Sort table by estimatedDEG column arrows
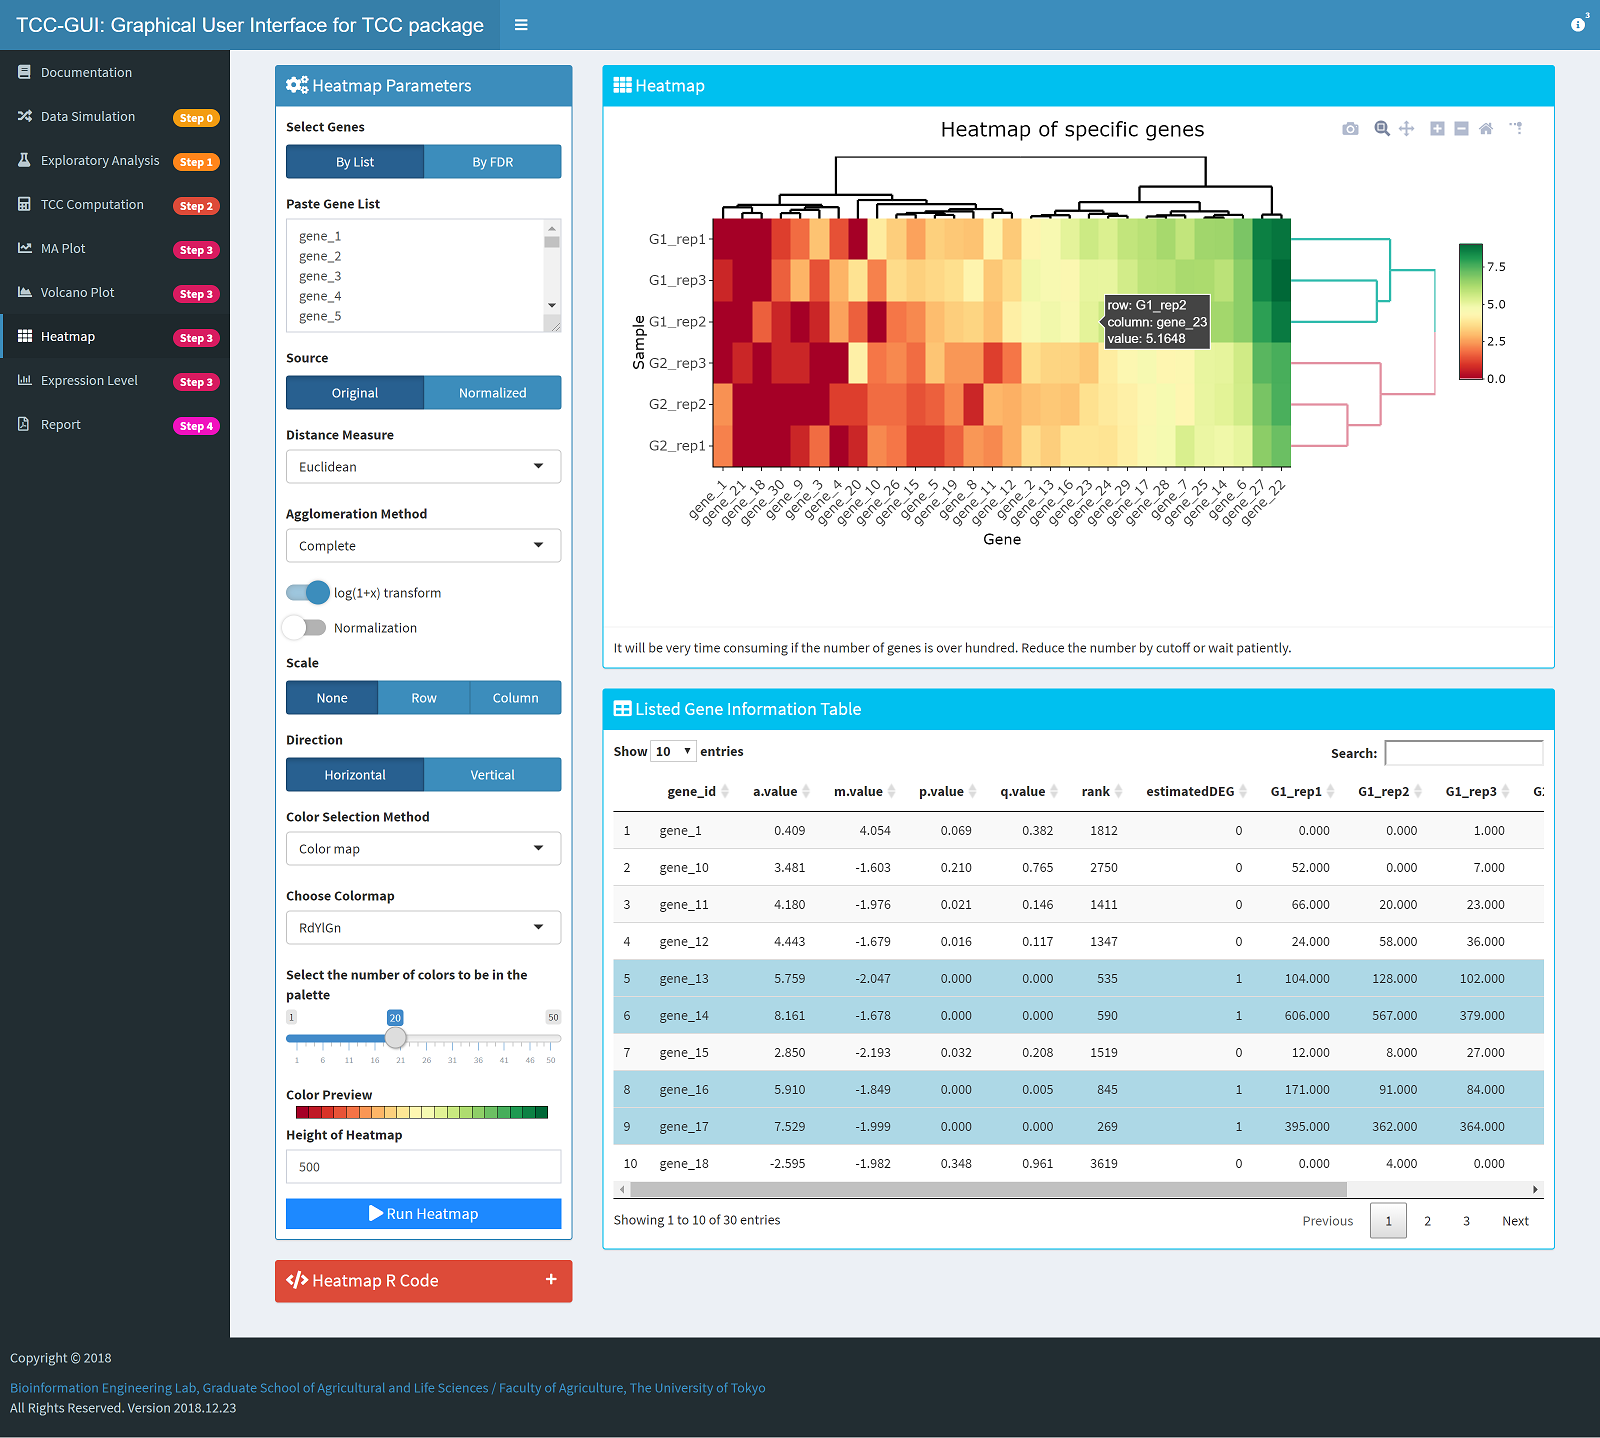 pos(1243,791)
